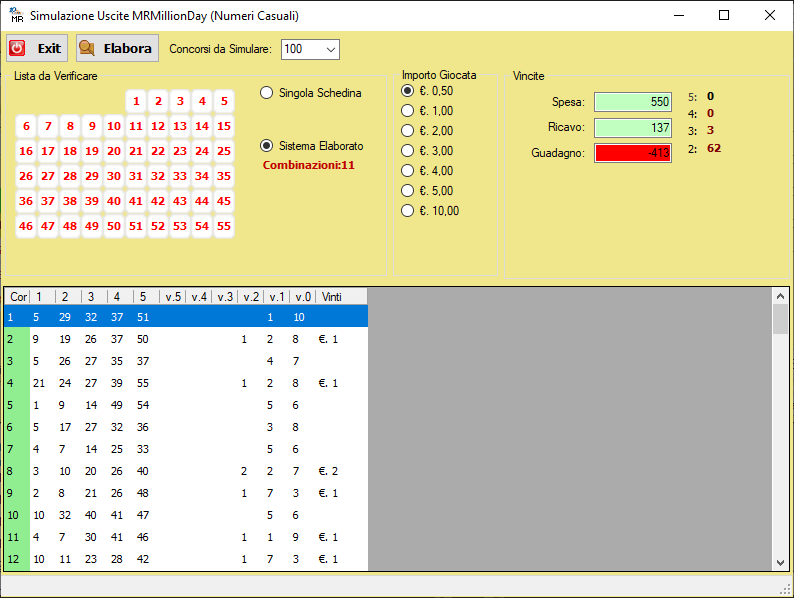Click the Combinazioni:11 label

point(308,165)
